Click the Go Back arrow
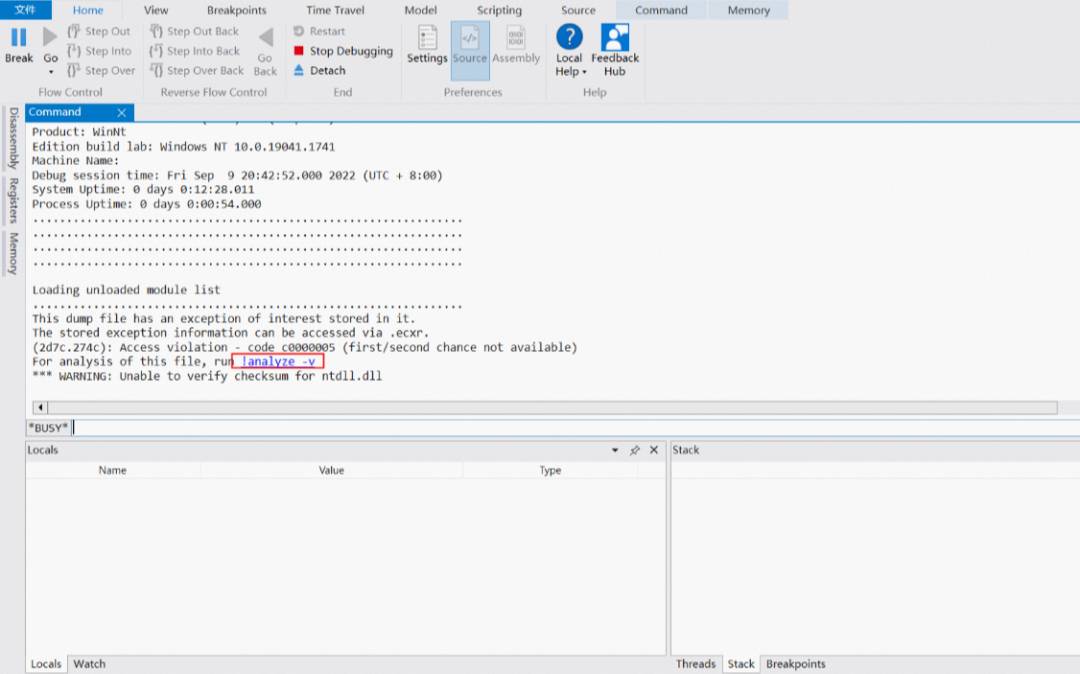The image size is (1080, 674). click(265, 37)
